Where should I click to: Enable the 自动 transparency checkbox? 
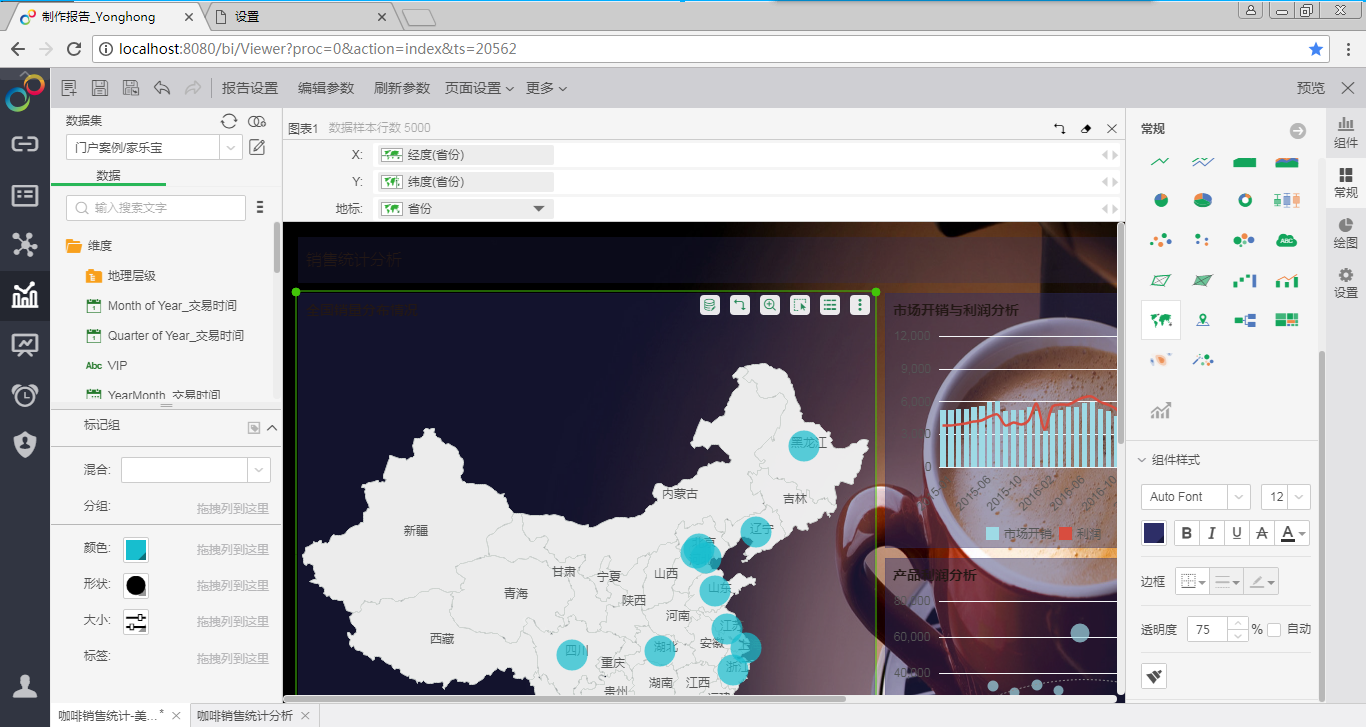pos(1274,630)
